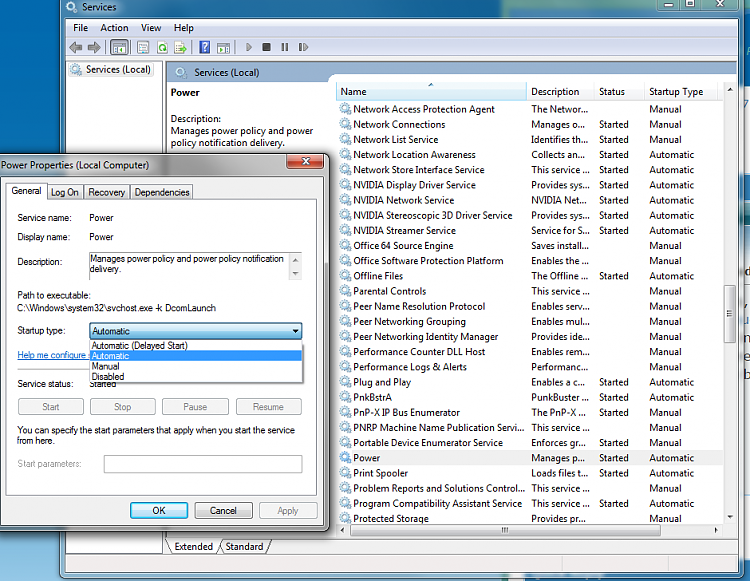Image resolution: width=750 pixels, height=581 pixels.
Task: Click the Stop Service square icon
Action: pyautogui.click(x=266, y=47)
